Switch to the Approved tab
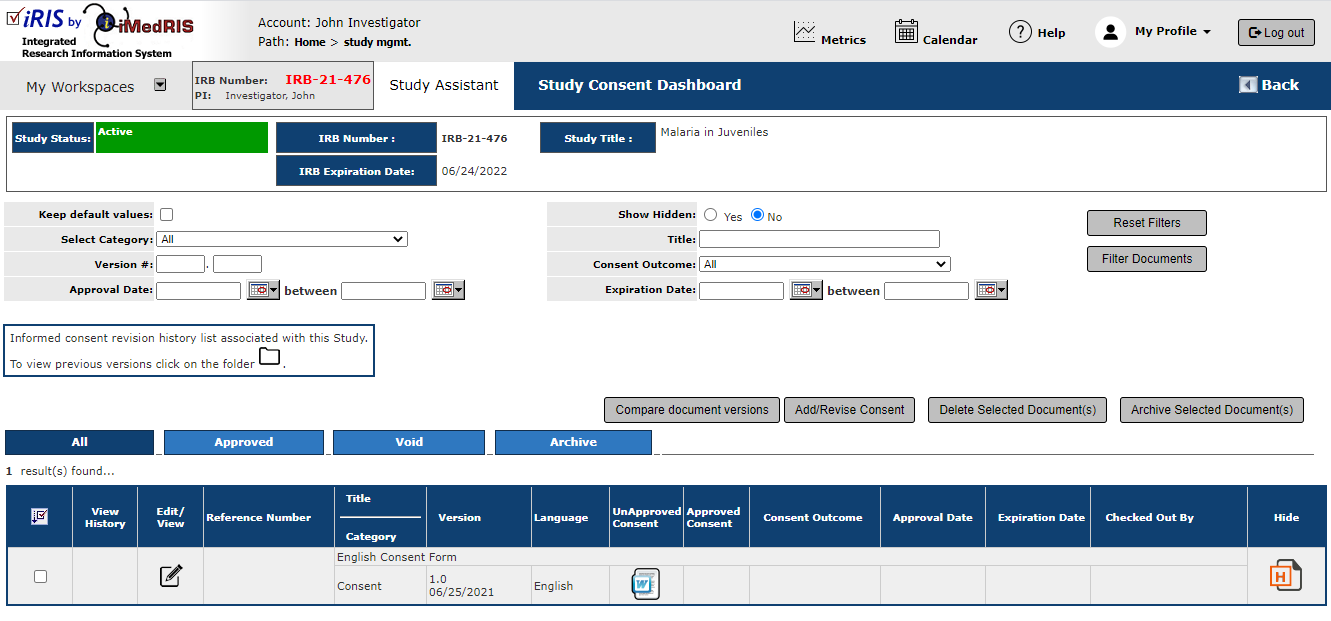The width and height of the screenshot is (1331, 621). tap(244, 442)
